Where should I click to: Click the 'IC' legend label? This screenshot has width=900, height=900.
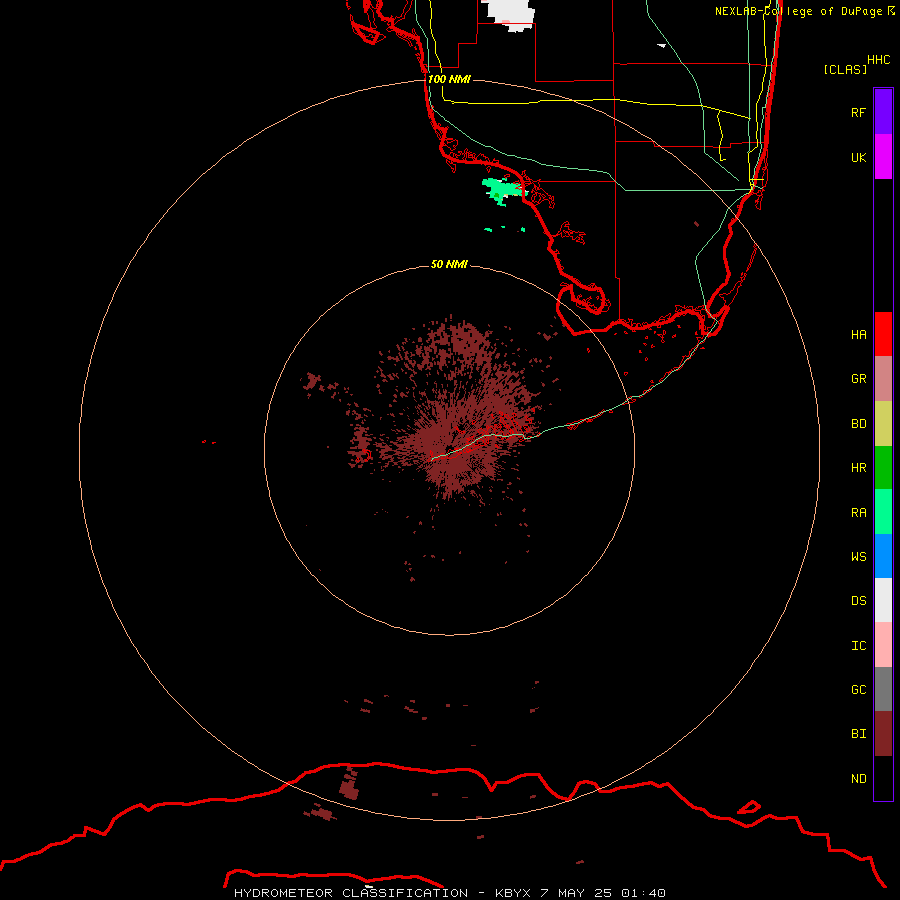(x=858, y=646)
